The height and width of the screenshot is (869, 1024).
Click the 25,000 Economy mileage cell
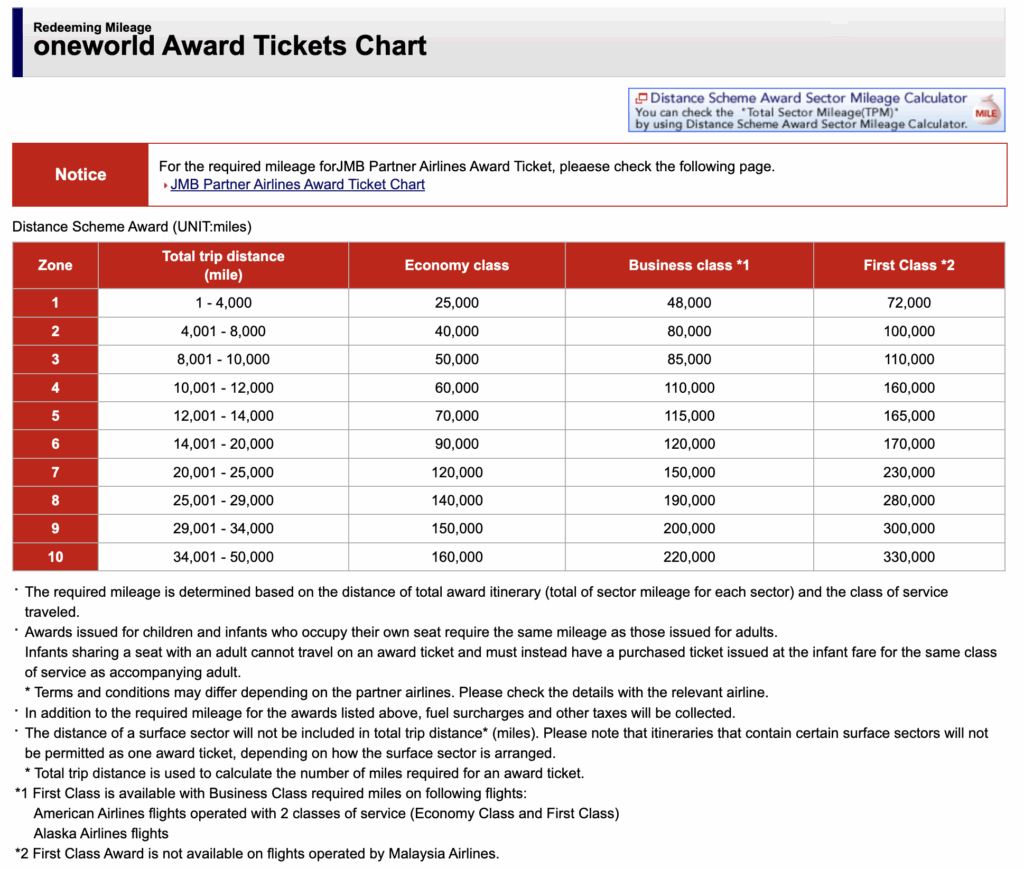[456, 302]
